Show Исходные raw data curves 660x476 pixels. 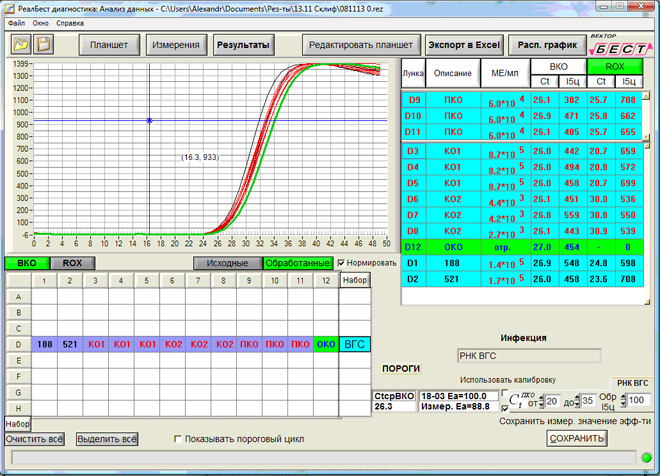pos(227,263)
